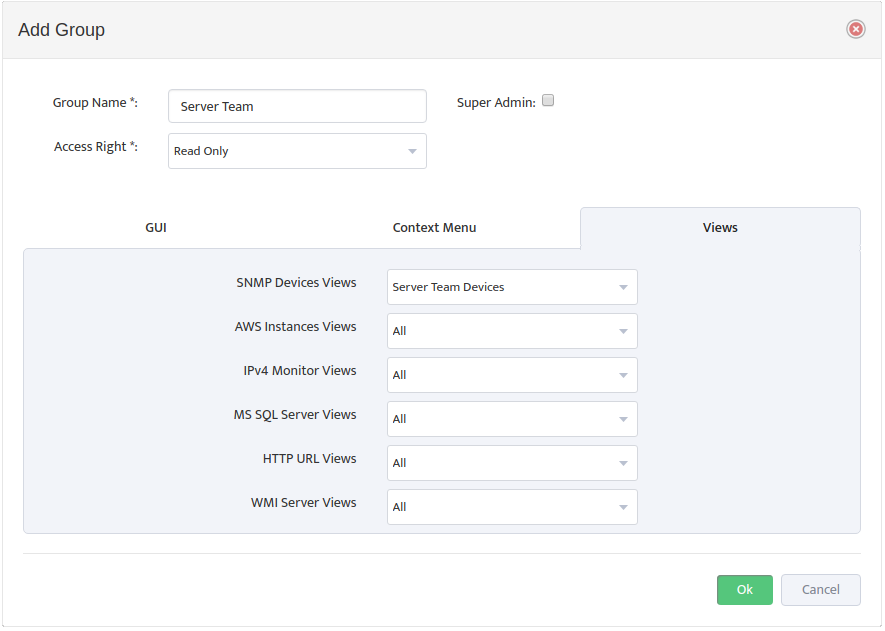This screenshot has width=885, height=631.
Task: Click the arrow icon in Access Right field
Action: (412, 151)
